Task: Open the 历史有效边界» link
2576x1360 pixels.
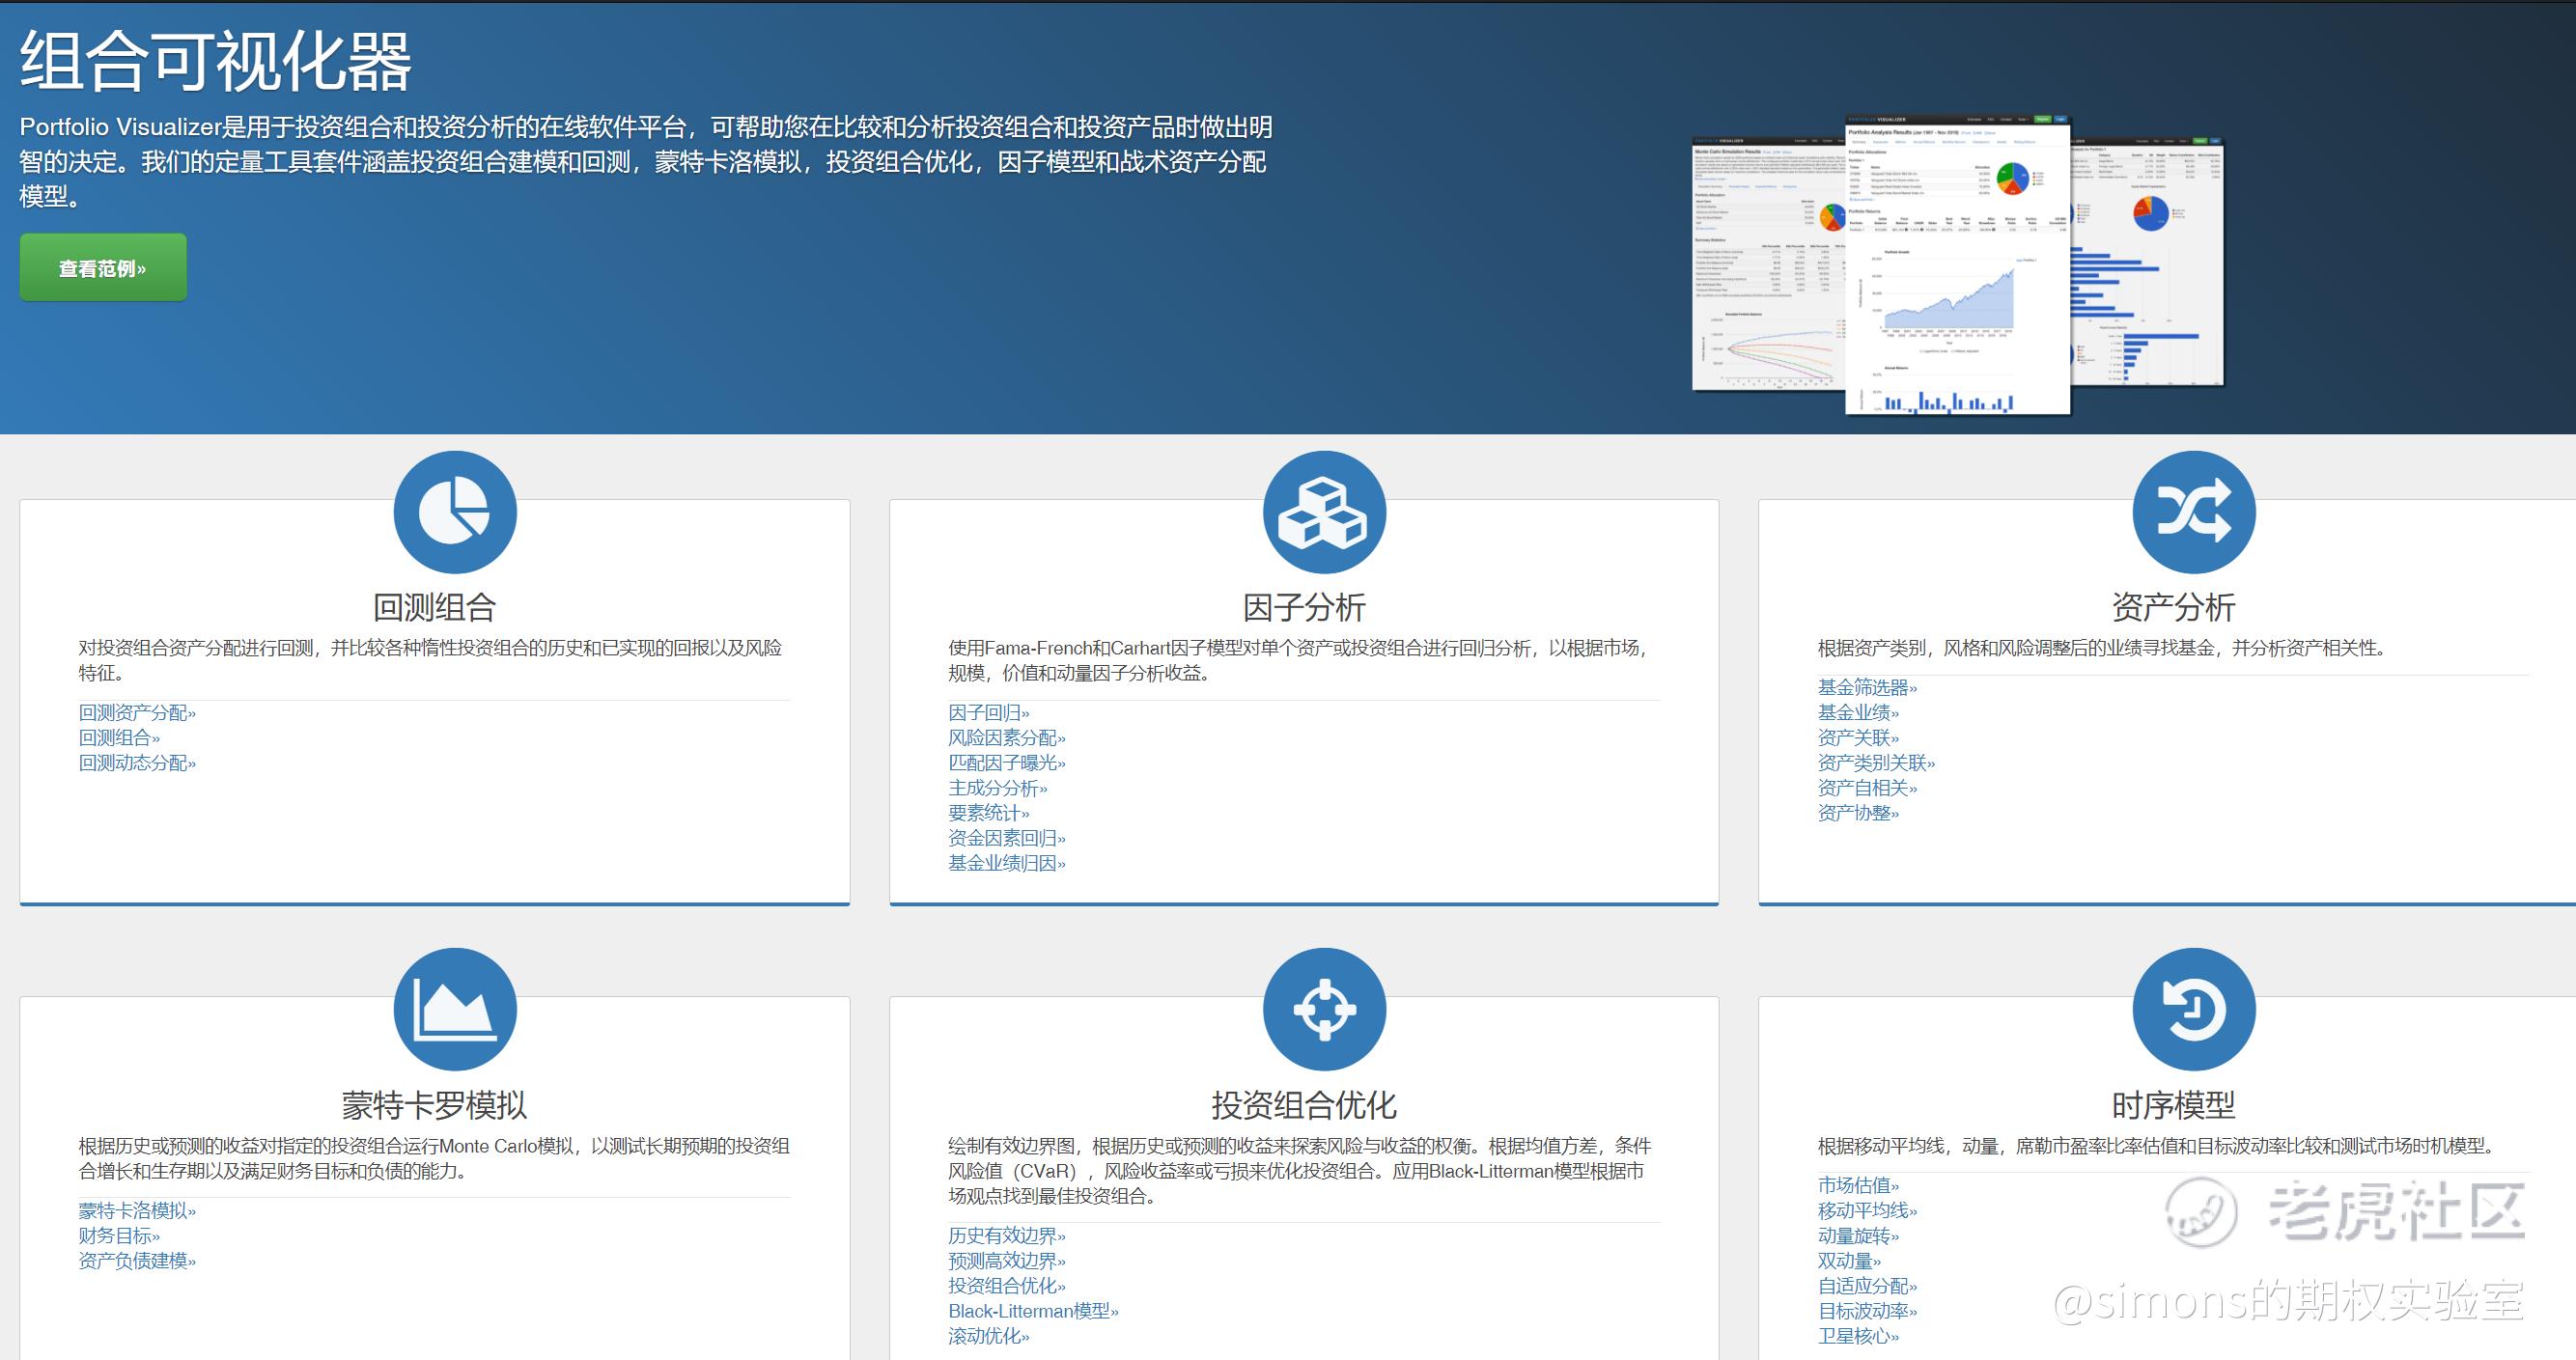Action: (1007, 1236)
